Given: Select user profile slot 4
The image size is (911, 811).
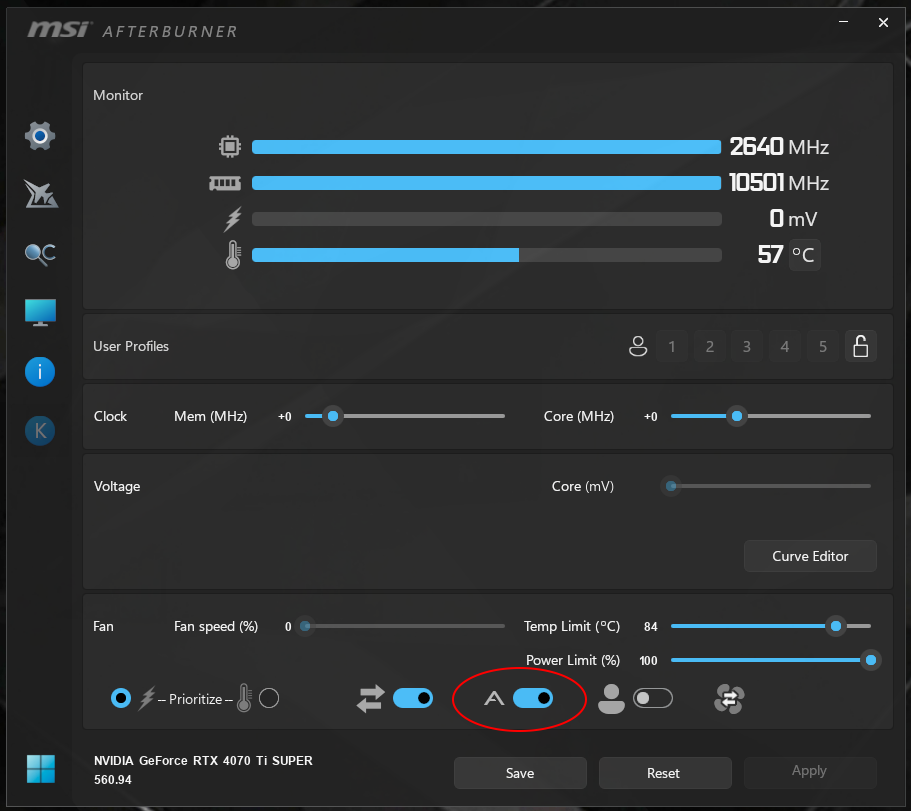Looking at the screenshot, I should [785, 347].
